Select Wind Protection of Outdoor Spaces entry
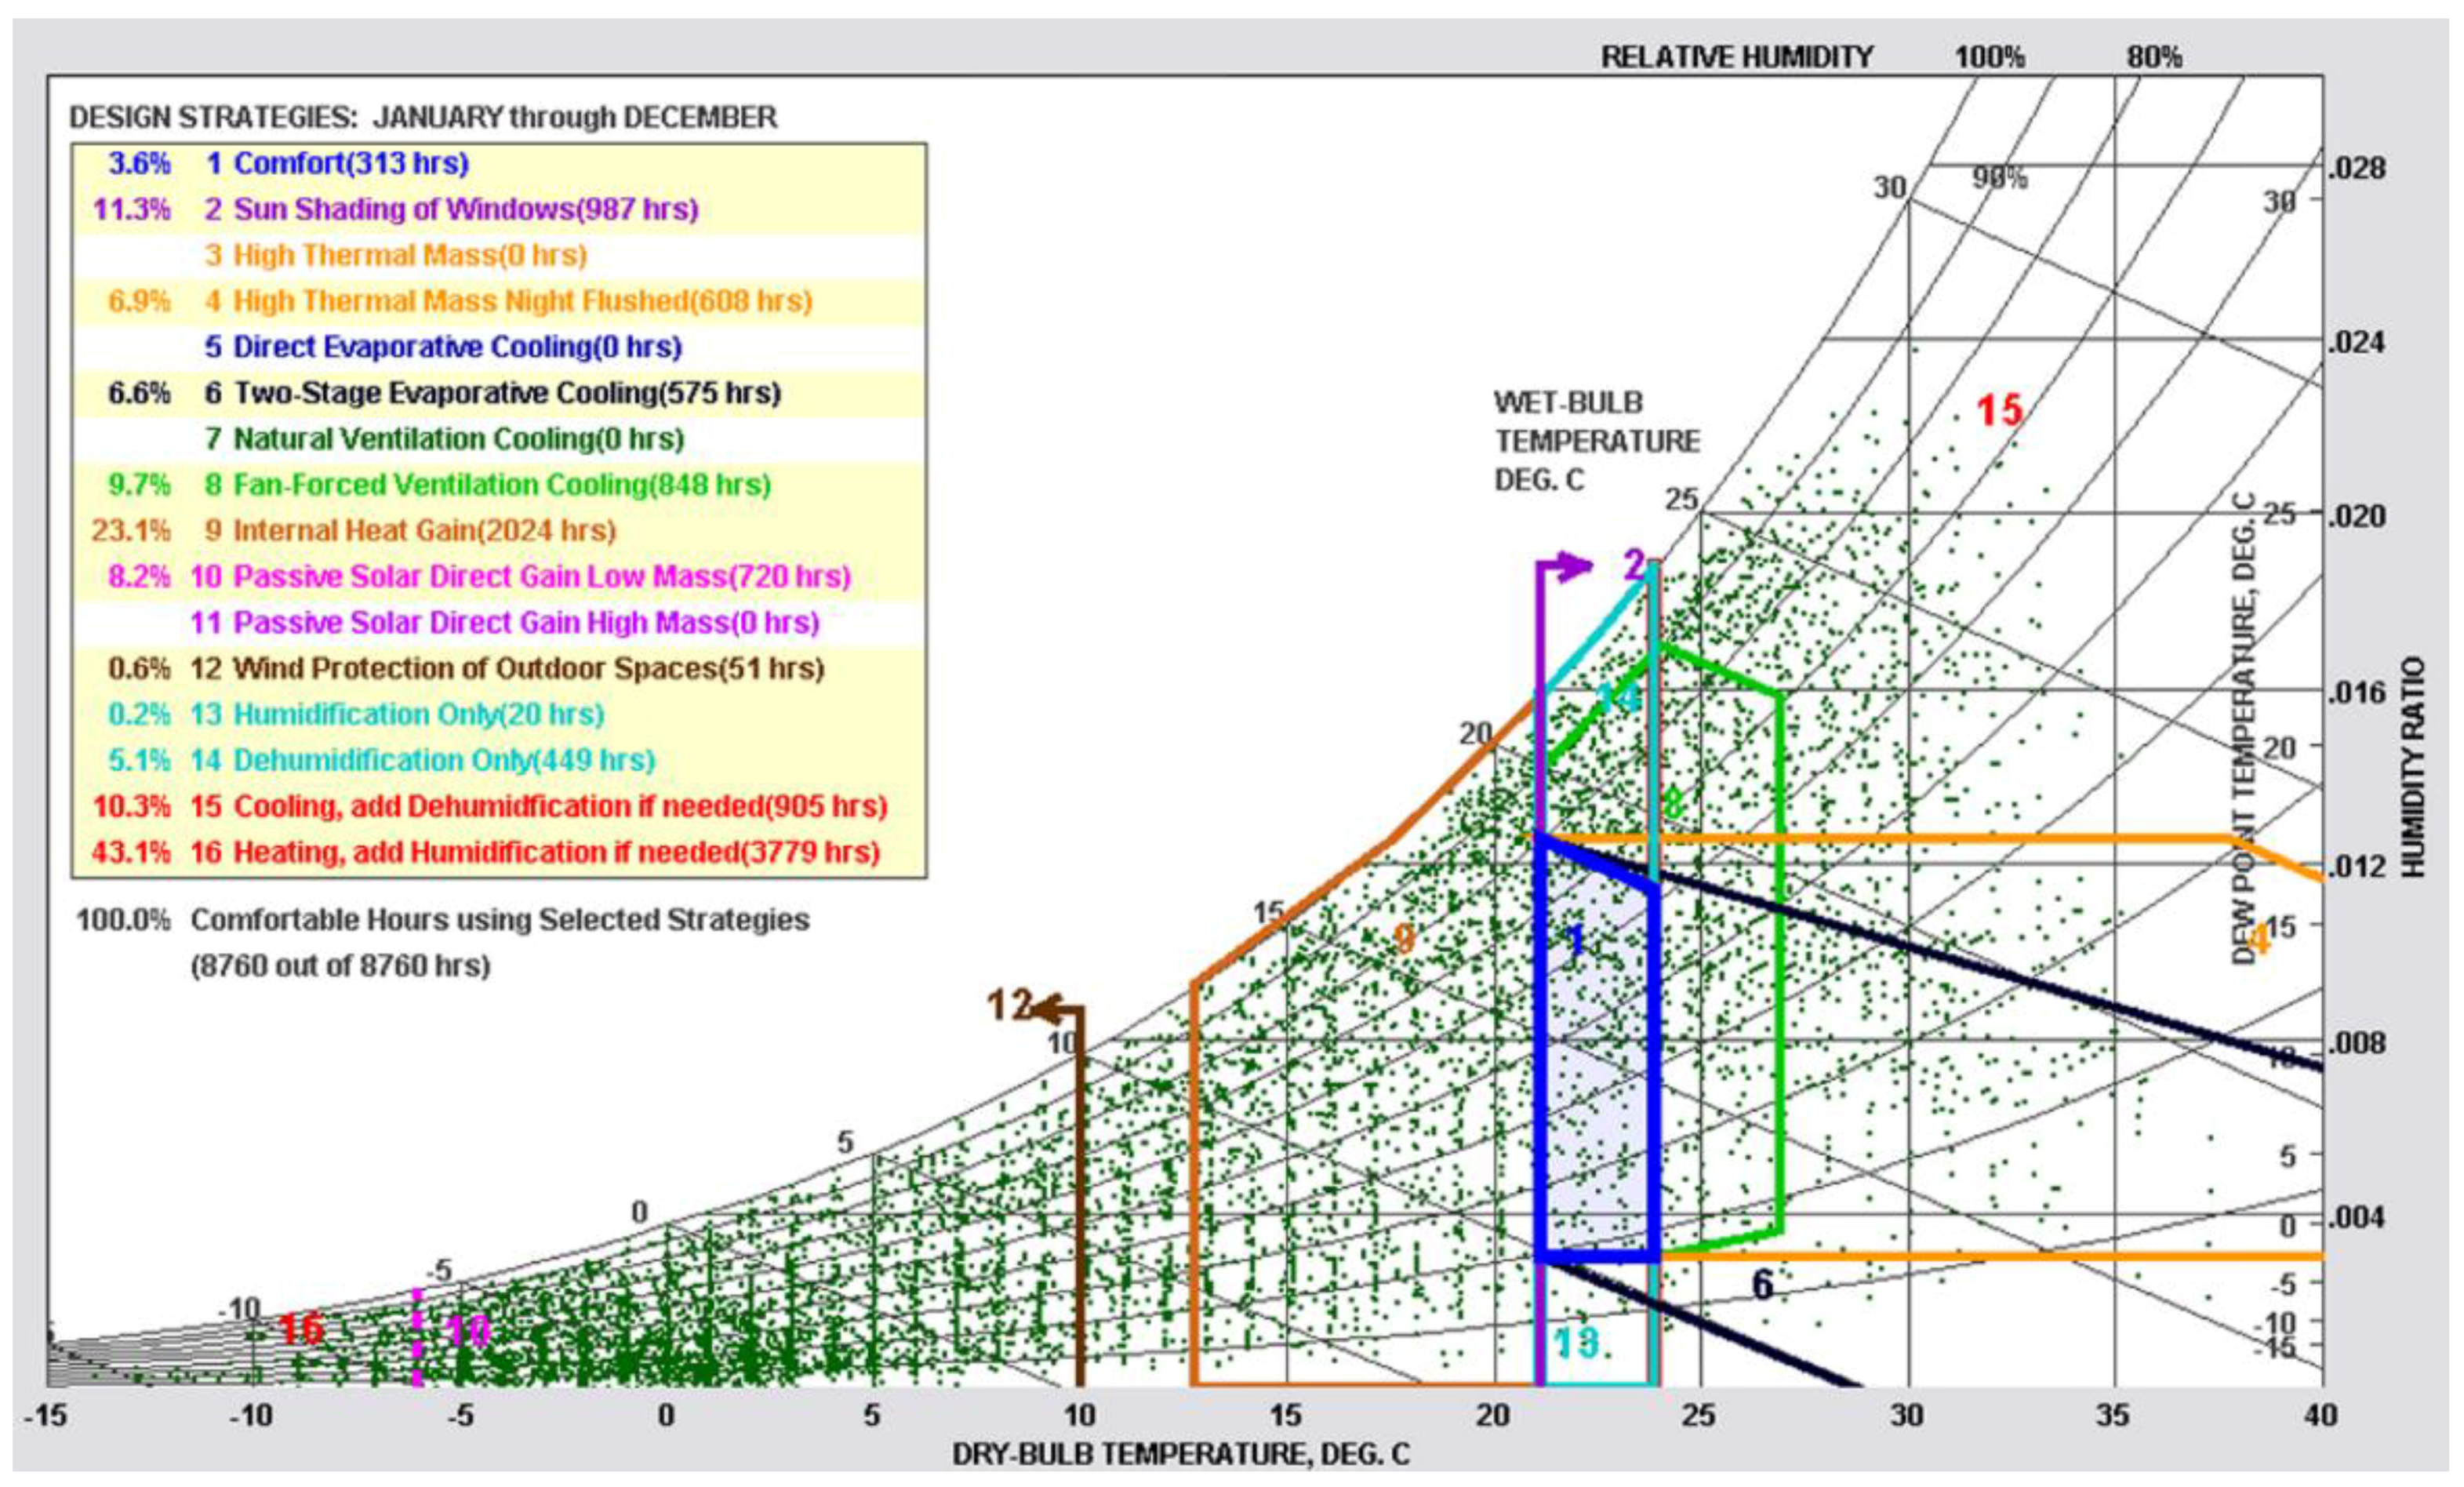The width and height of the screenshot is (2464, 1487). click(x=528, y=668)
